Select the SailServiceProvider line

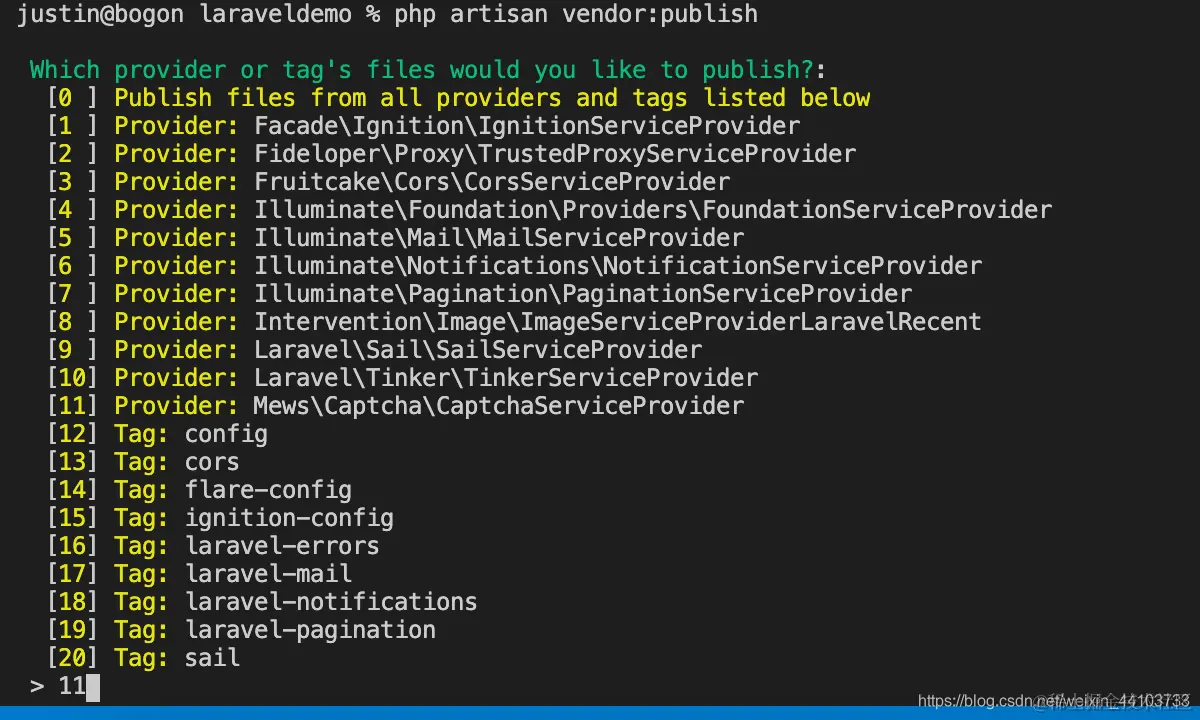coord(374,350)
